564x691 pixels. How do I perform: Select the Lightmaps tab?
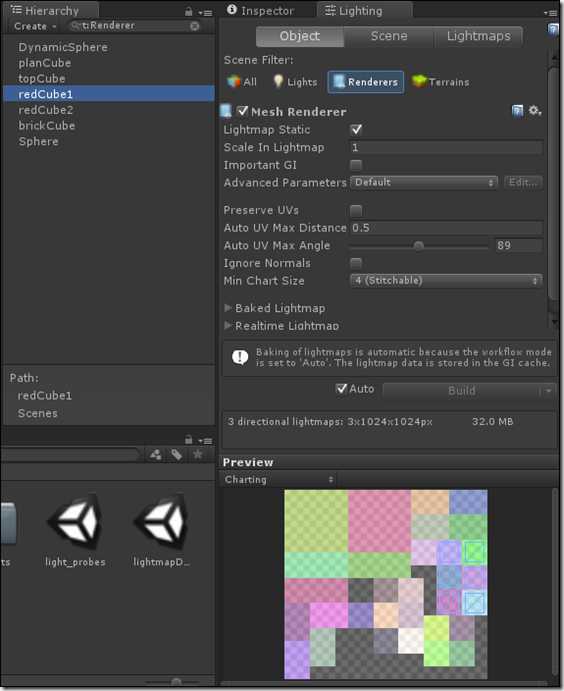tap(479, 36)
